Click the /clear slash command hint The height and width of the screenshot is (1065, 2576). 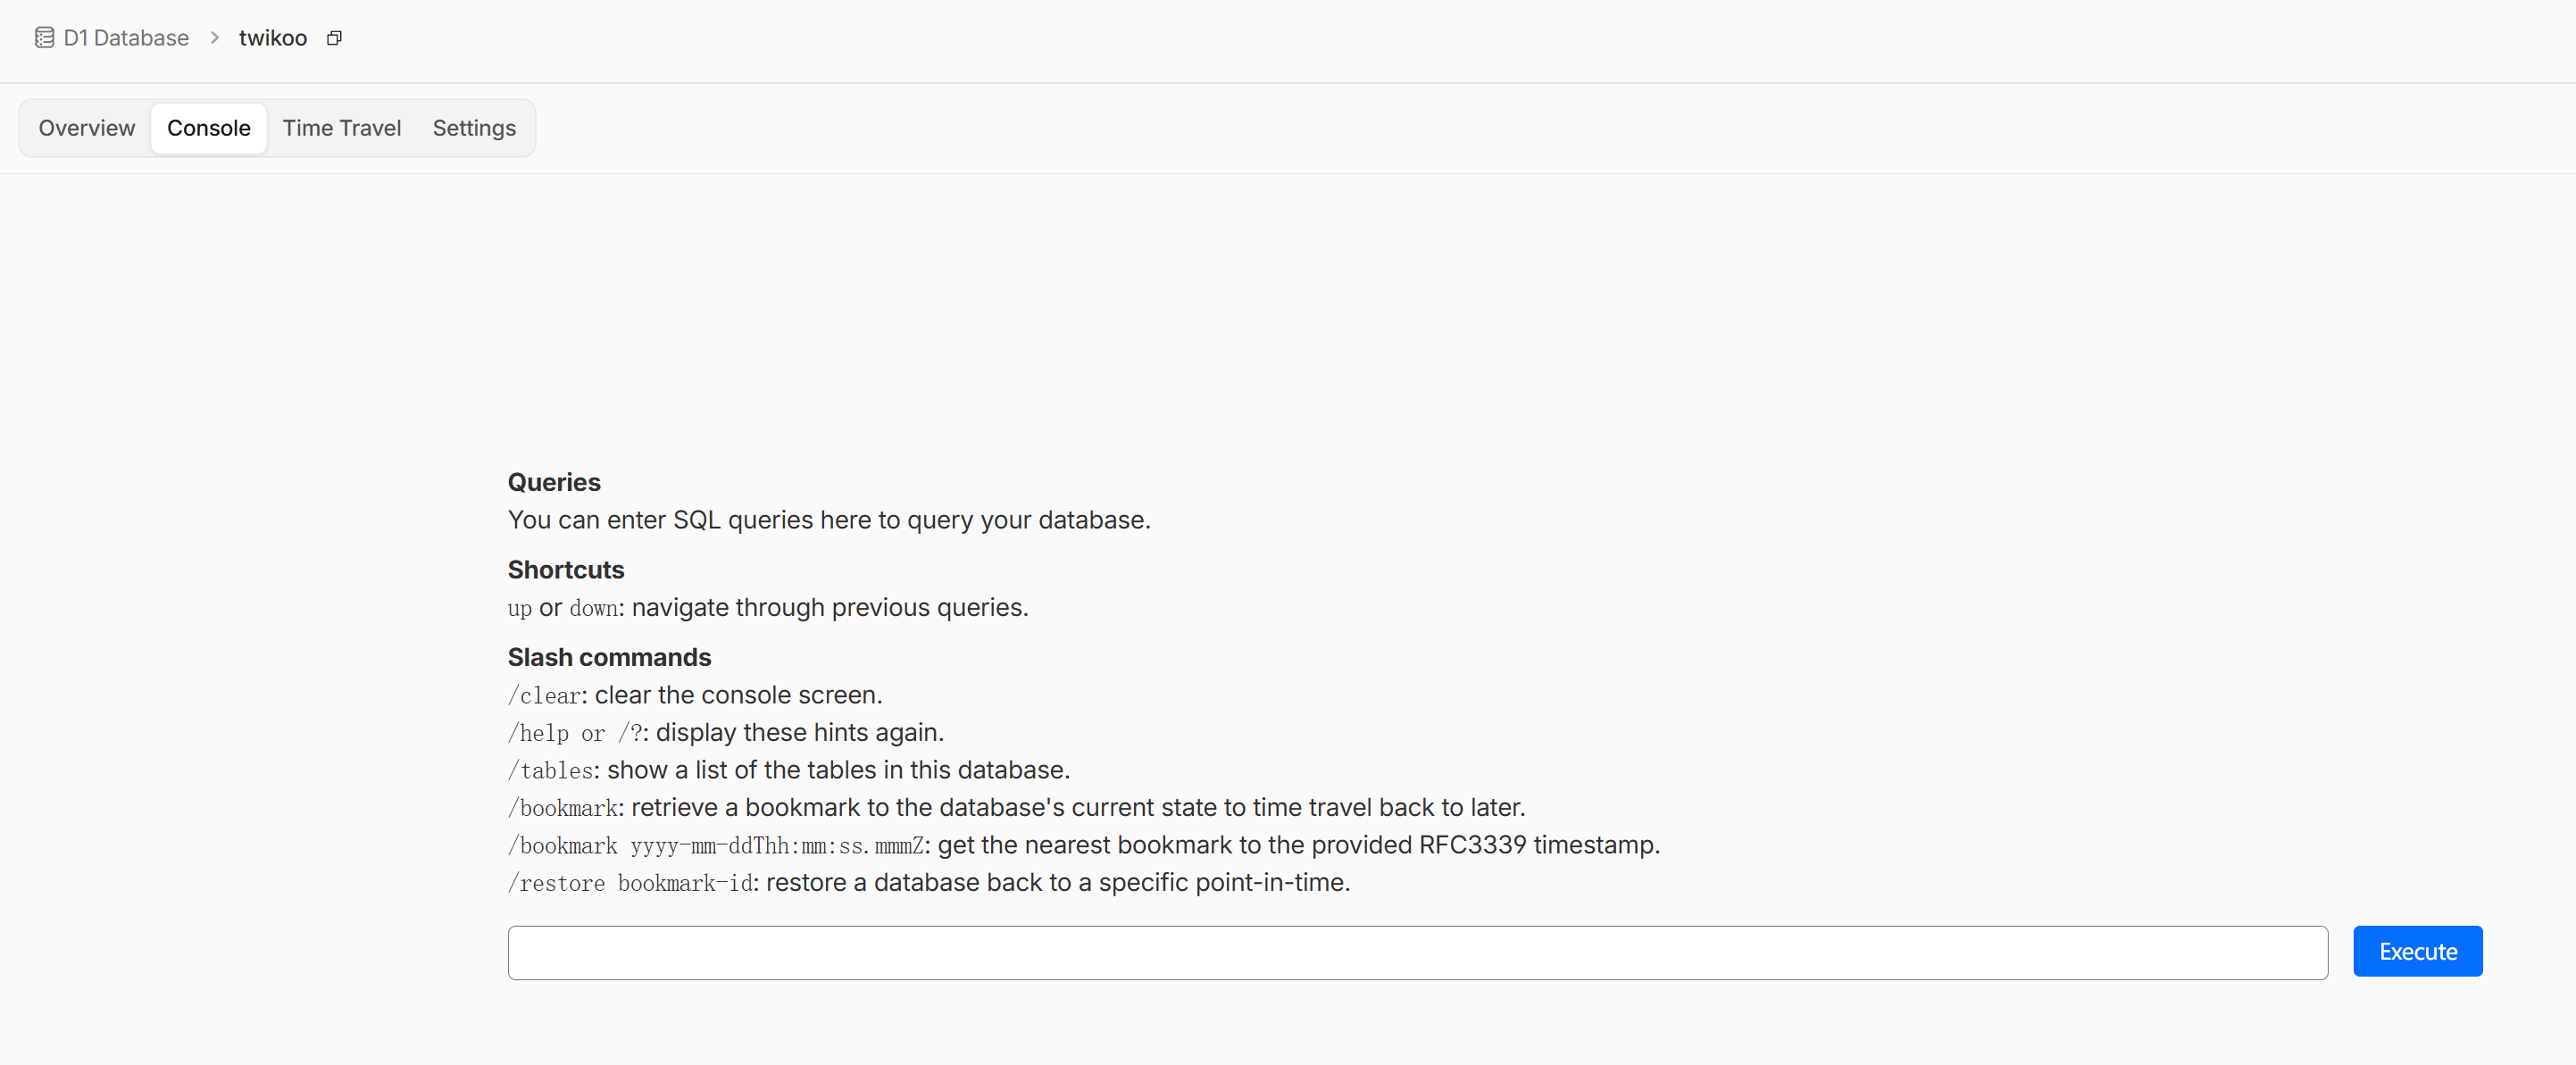click(x=545, y=695)
